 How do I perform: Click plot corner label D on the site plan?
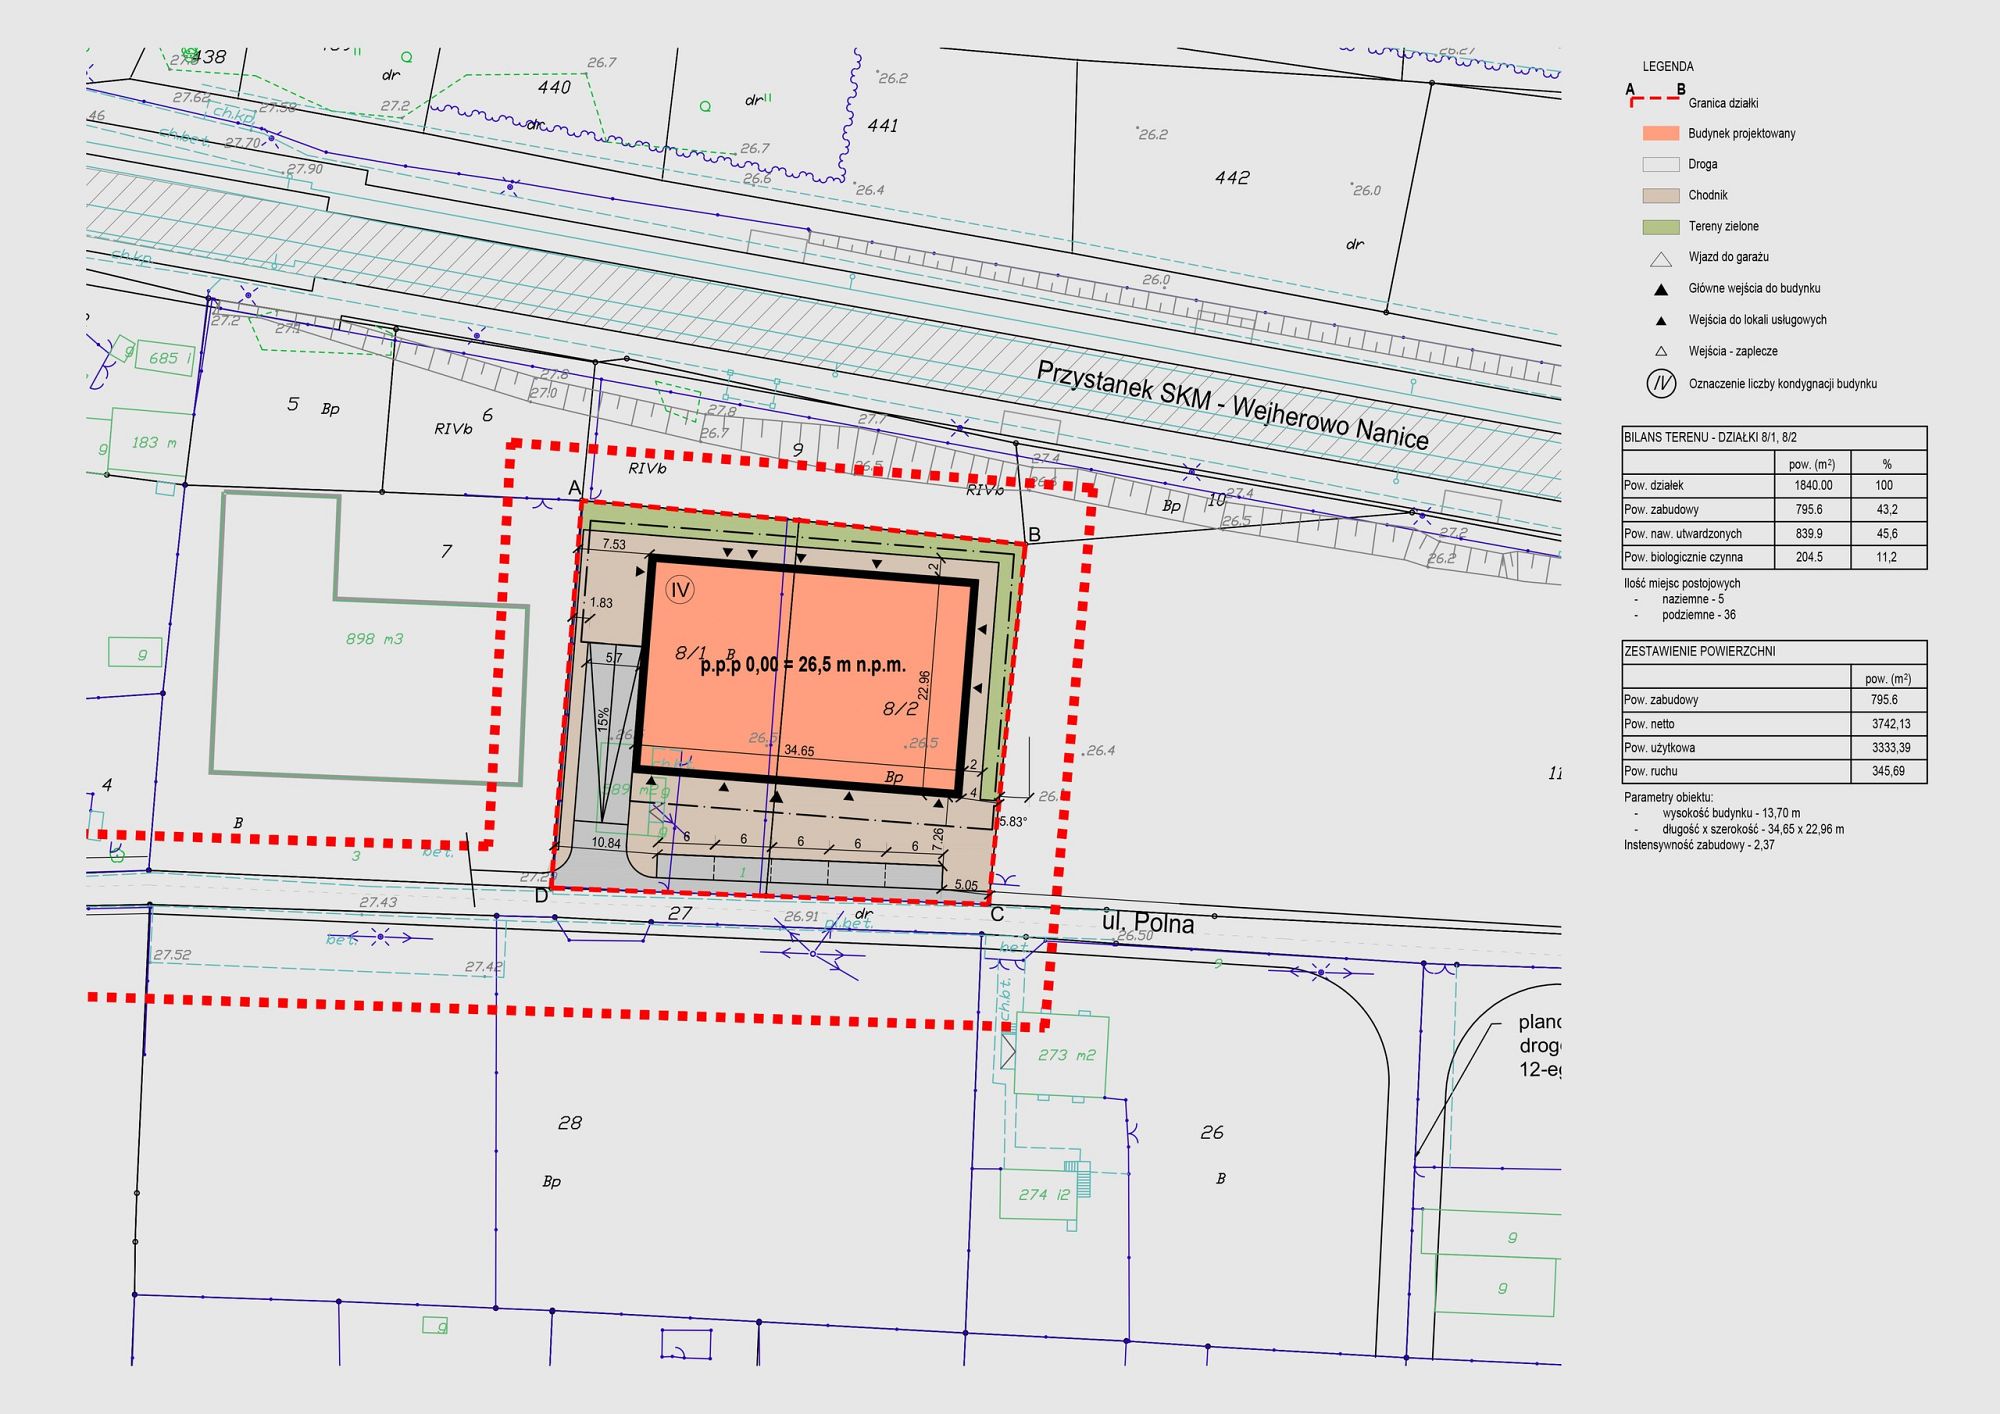tap(541, 896)
